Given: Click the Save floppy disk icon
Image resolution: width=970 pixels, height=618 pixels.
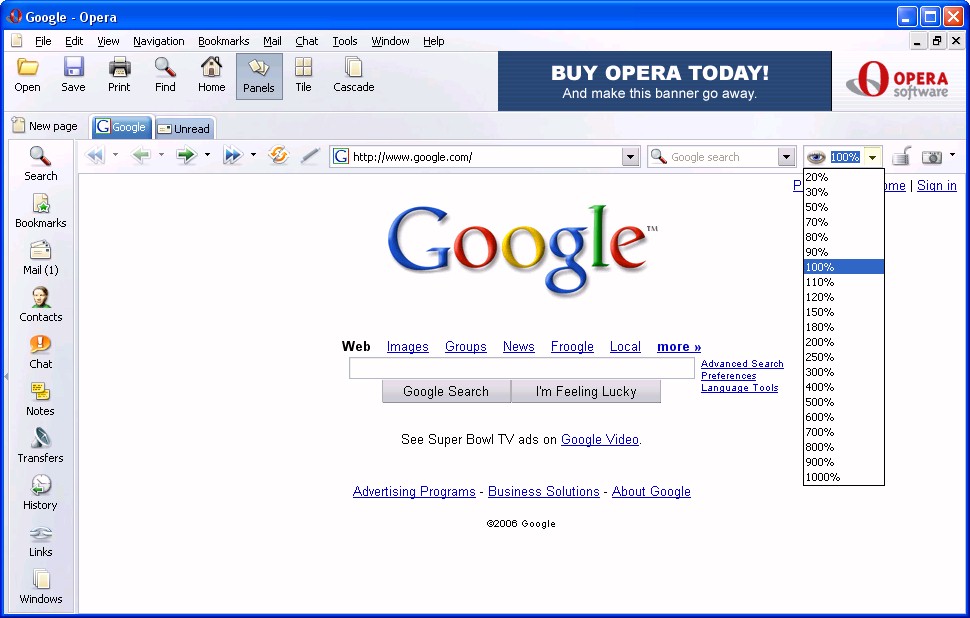Looking at the screenshot, I should 74,67.
